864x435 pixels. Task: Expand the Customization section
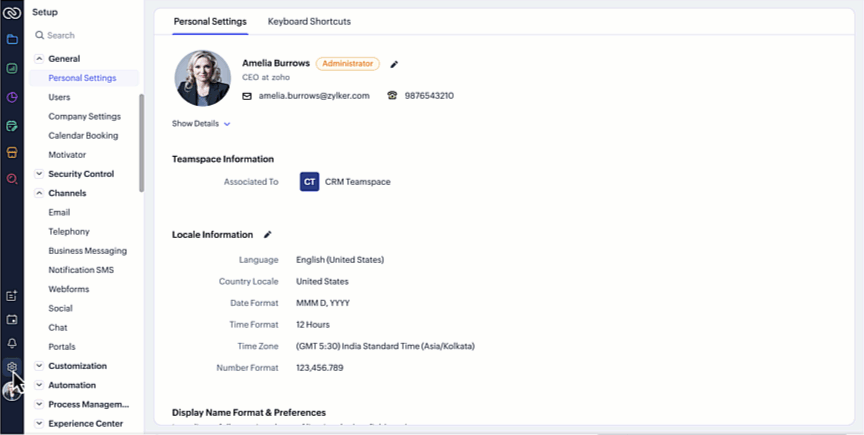(39, 366)
